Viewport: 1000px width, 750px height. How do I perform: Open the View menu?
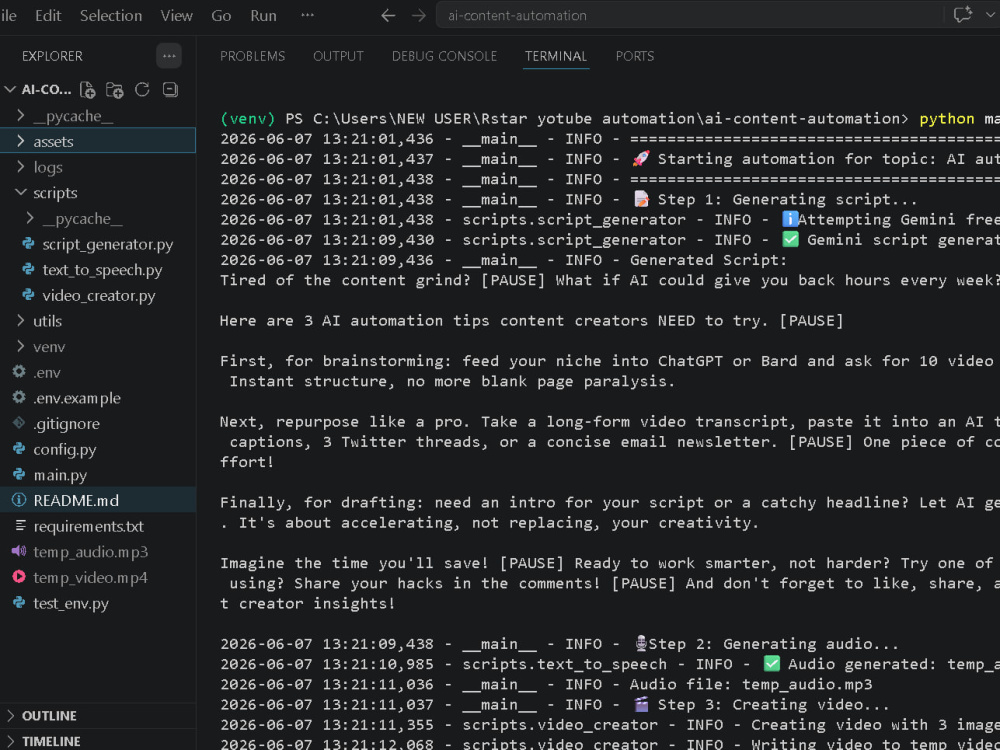(177, 16)
